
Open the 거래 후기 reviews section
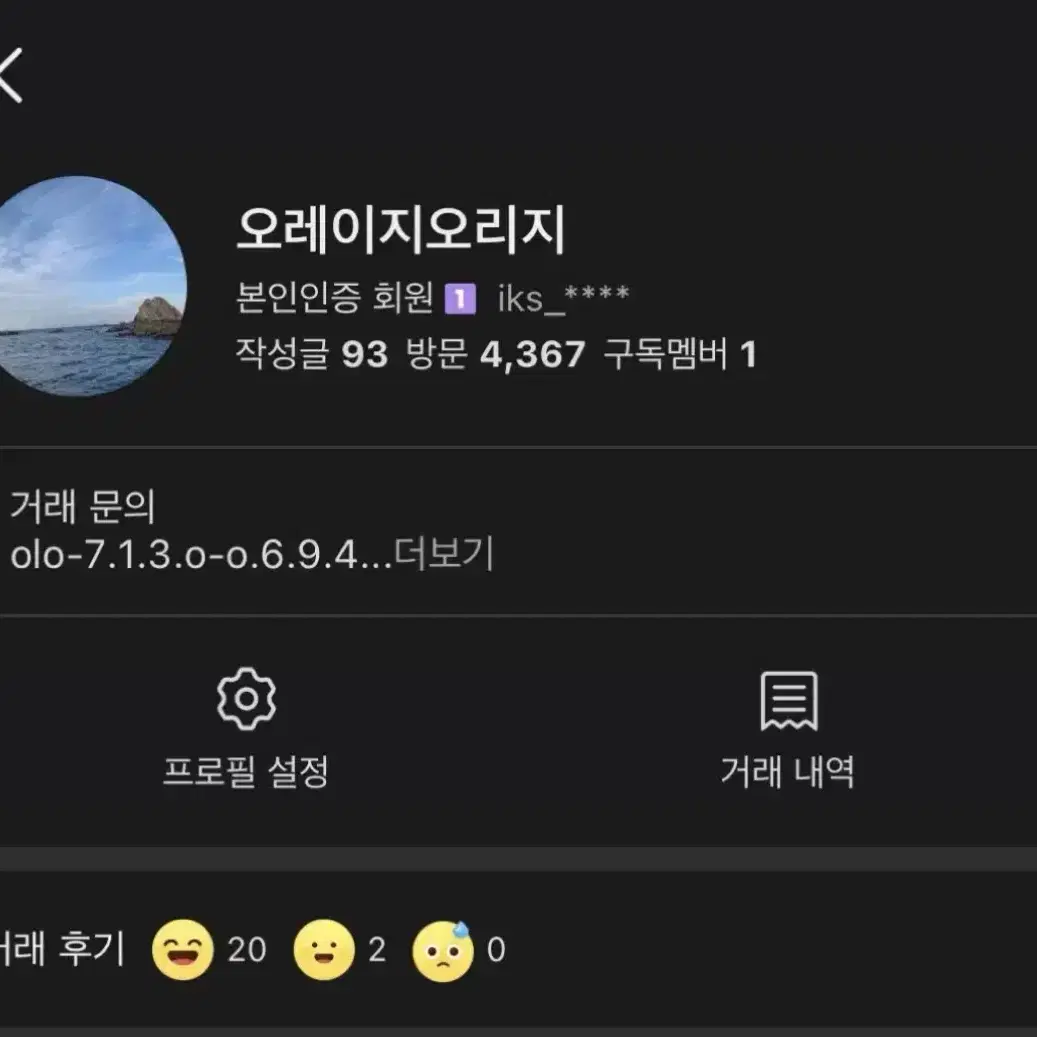(61, 950)
